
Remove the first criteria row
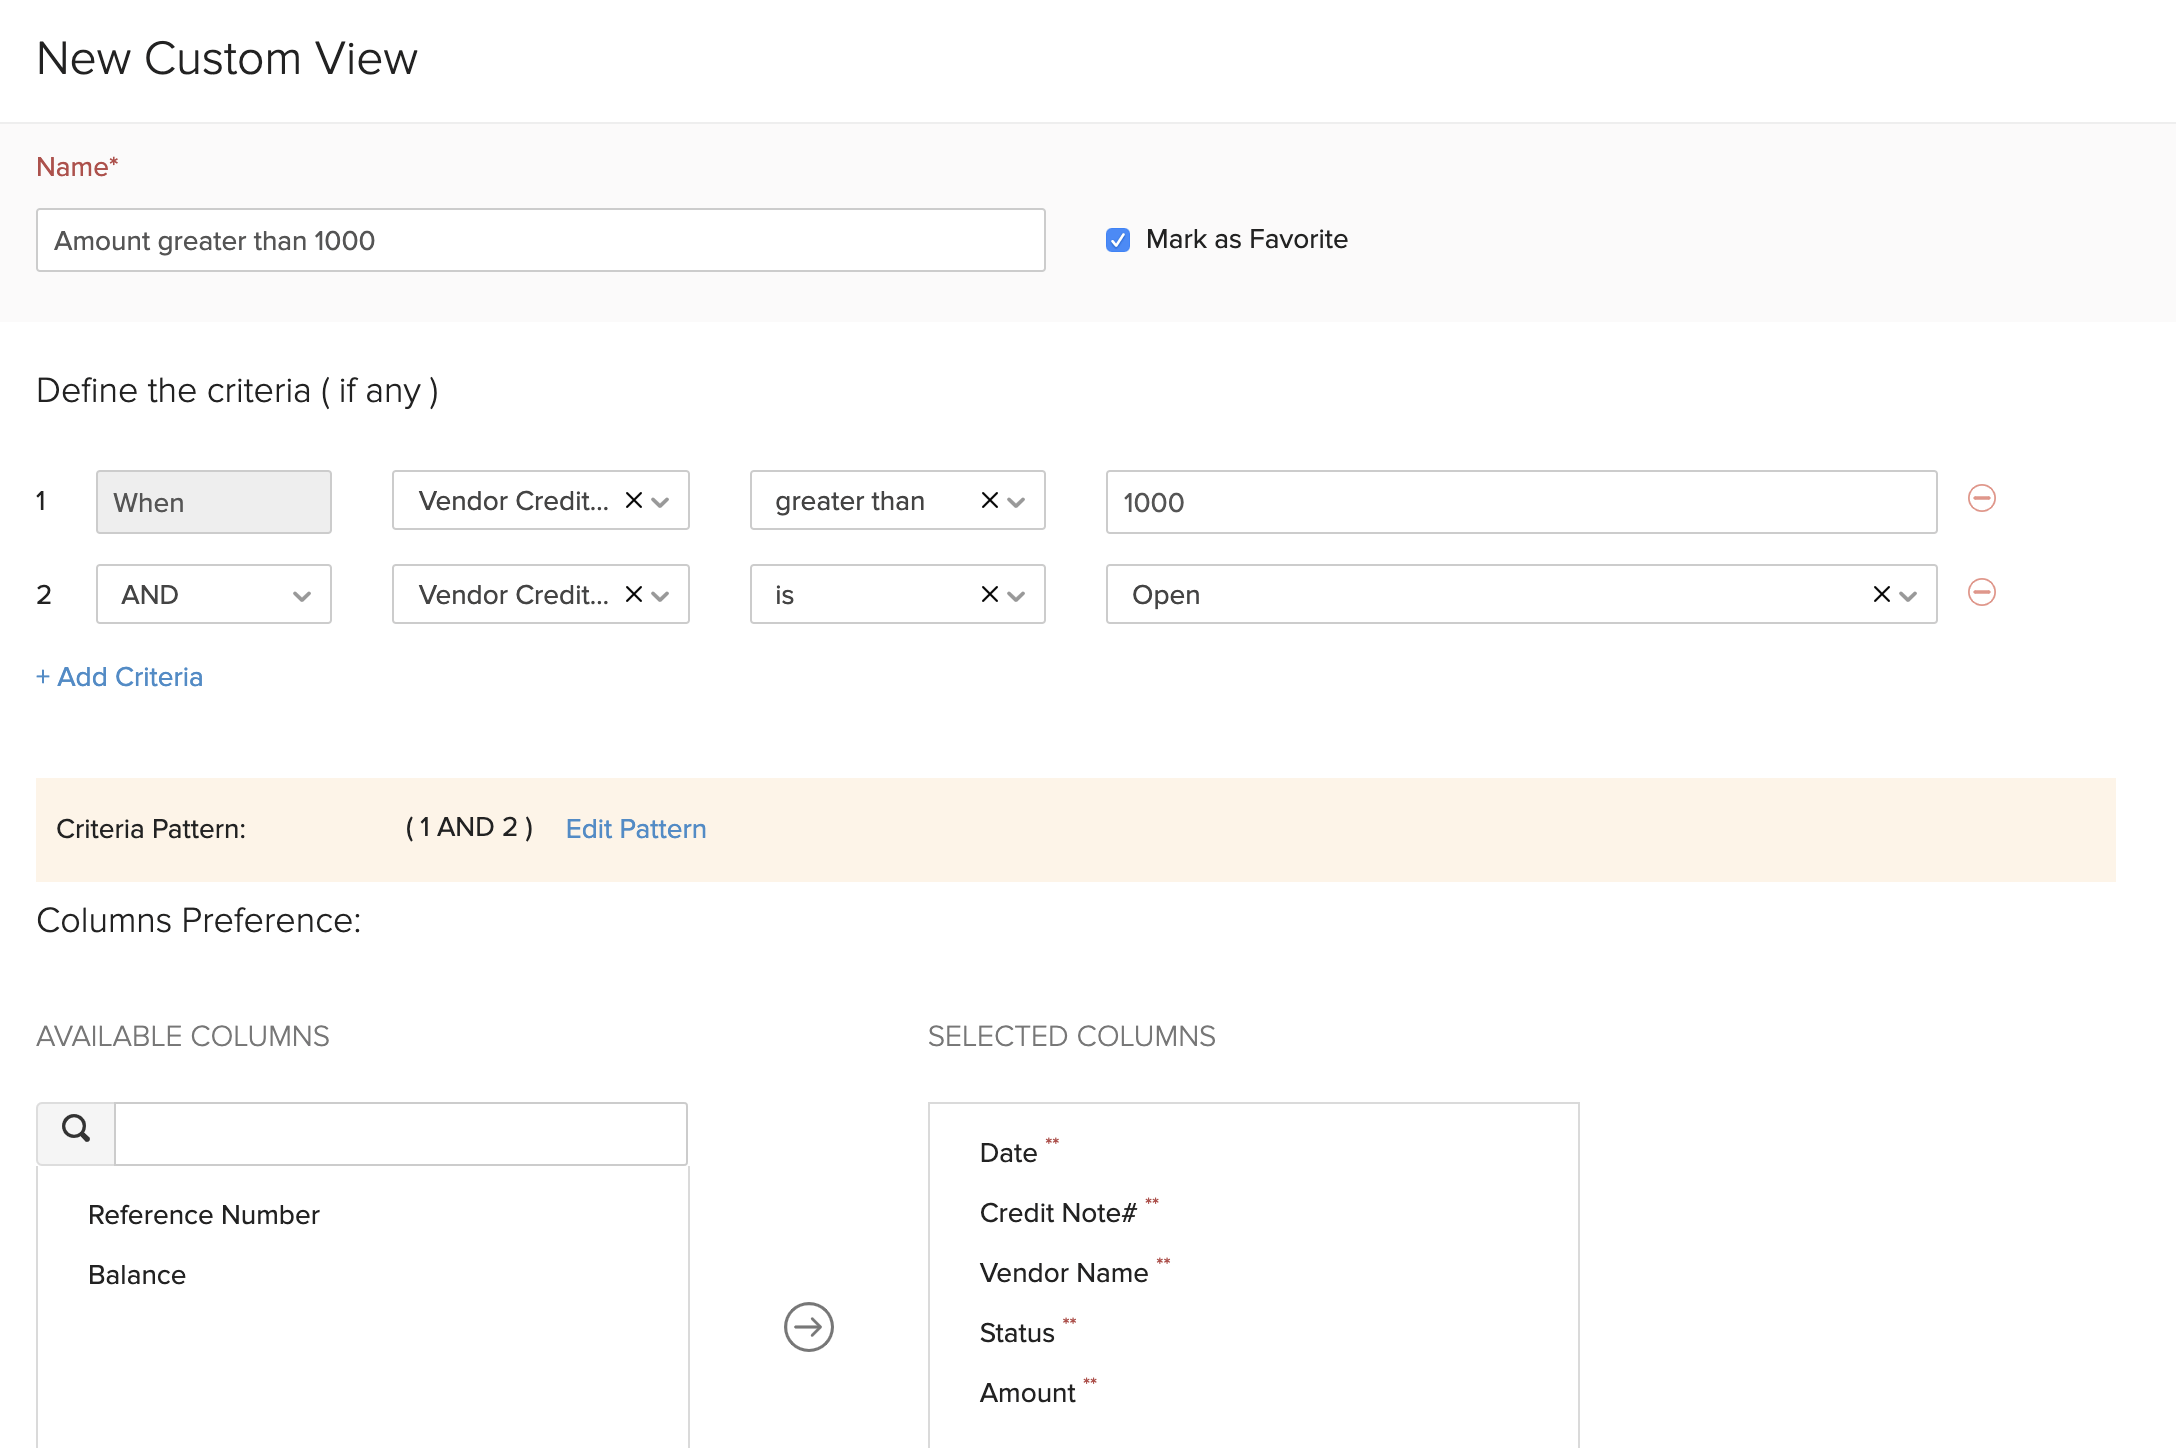1981,497
